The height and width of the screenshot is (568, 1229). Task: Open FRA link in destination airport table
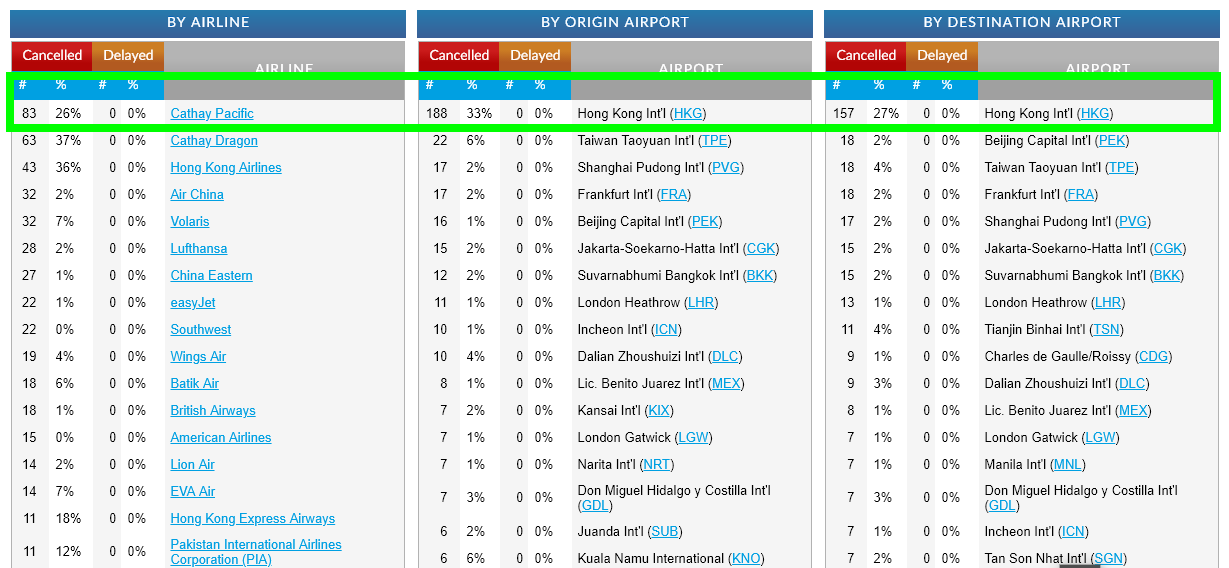(1080, 195)
